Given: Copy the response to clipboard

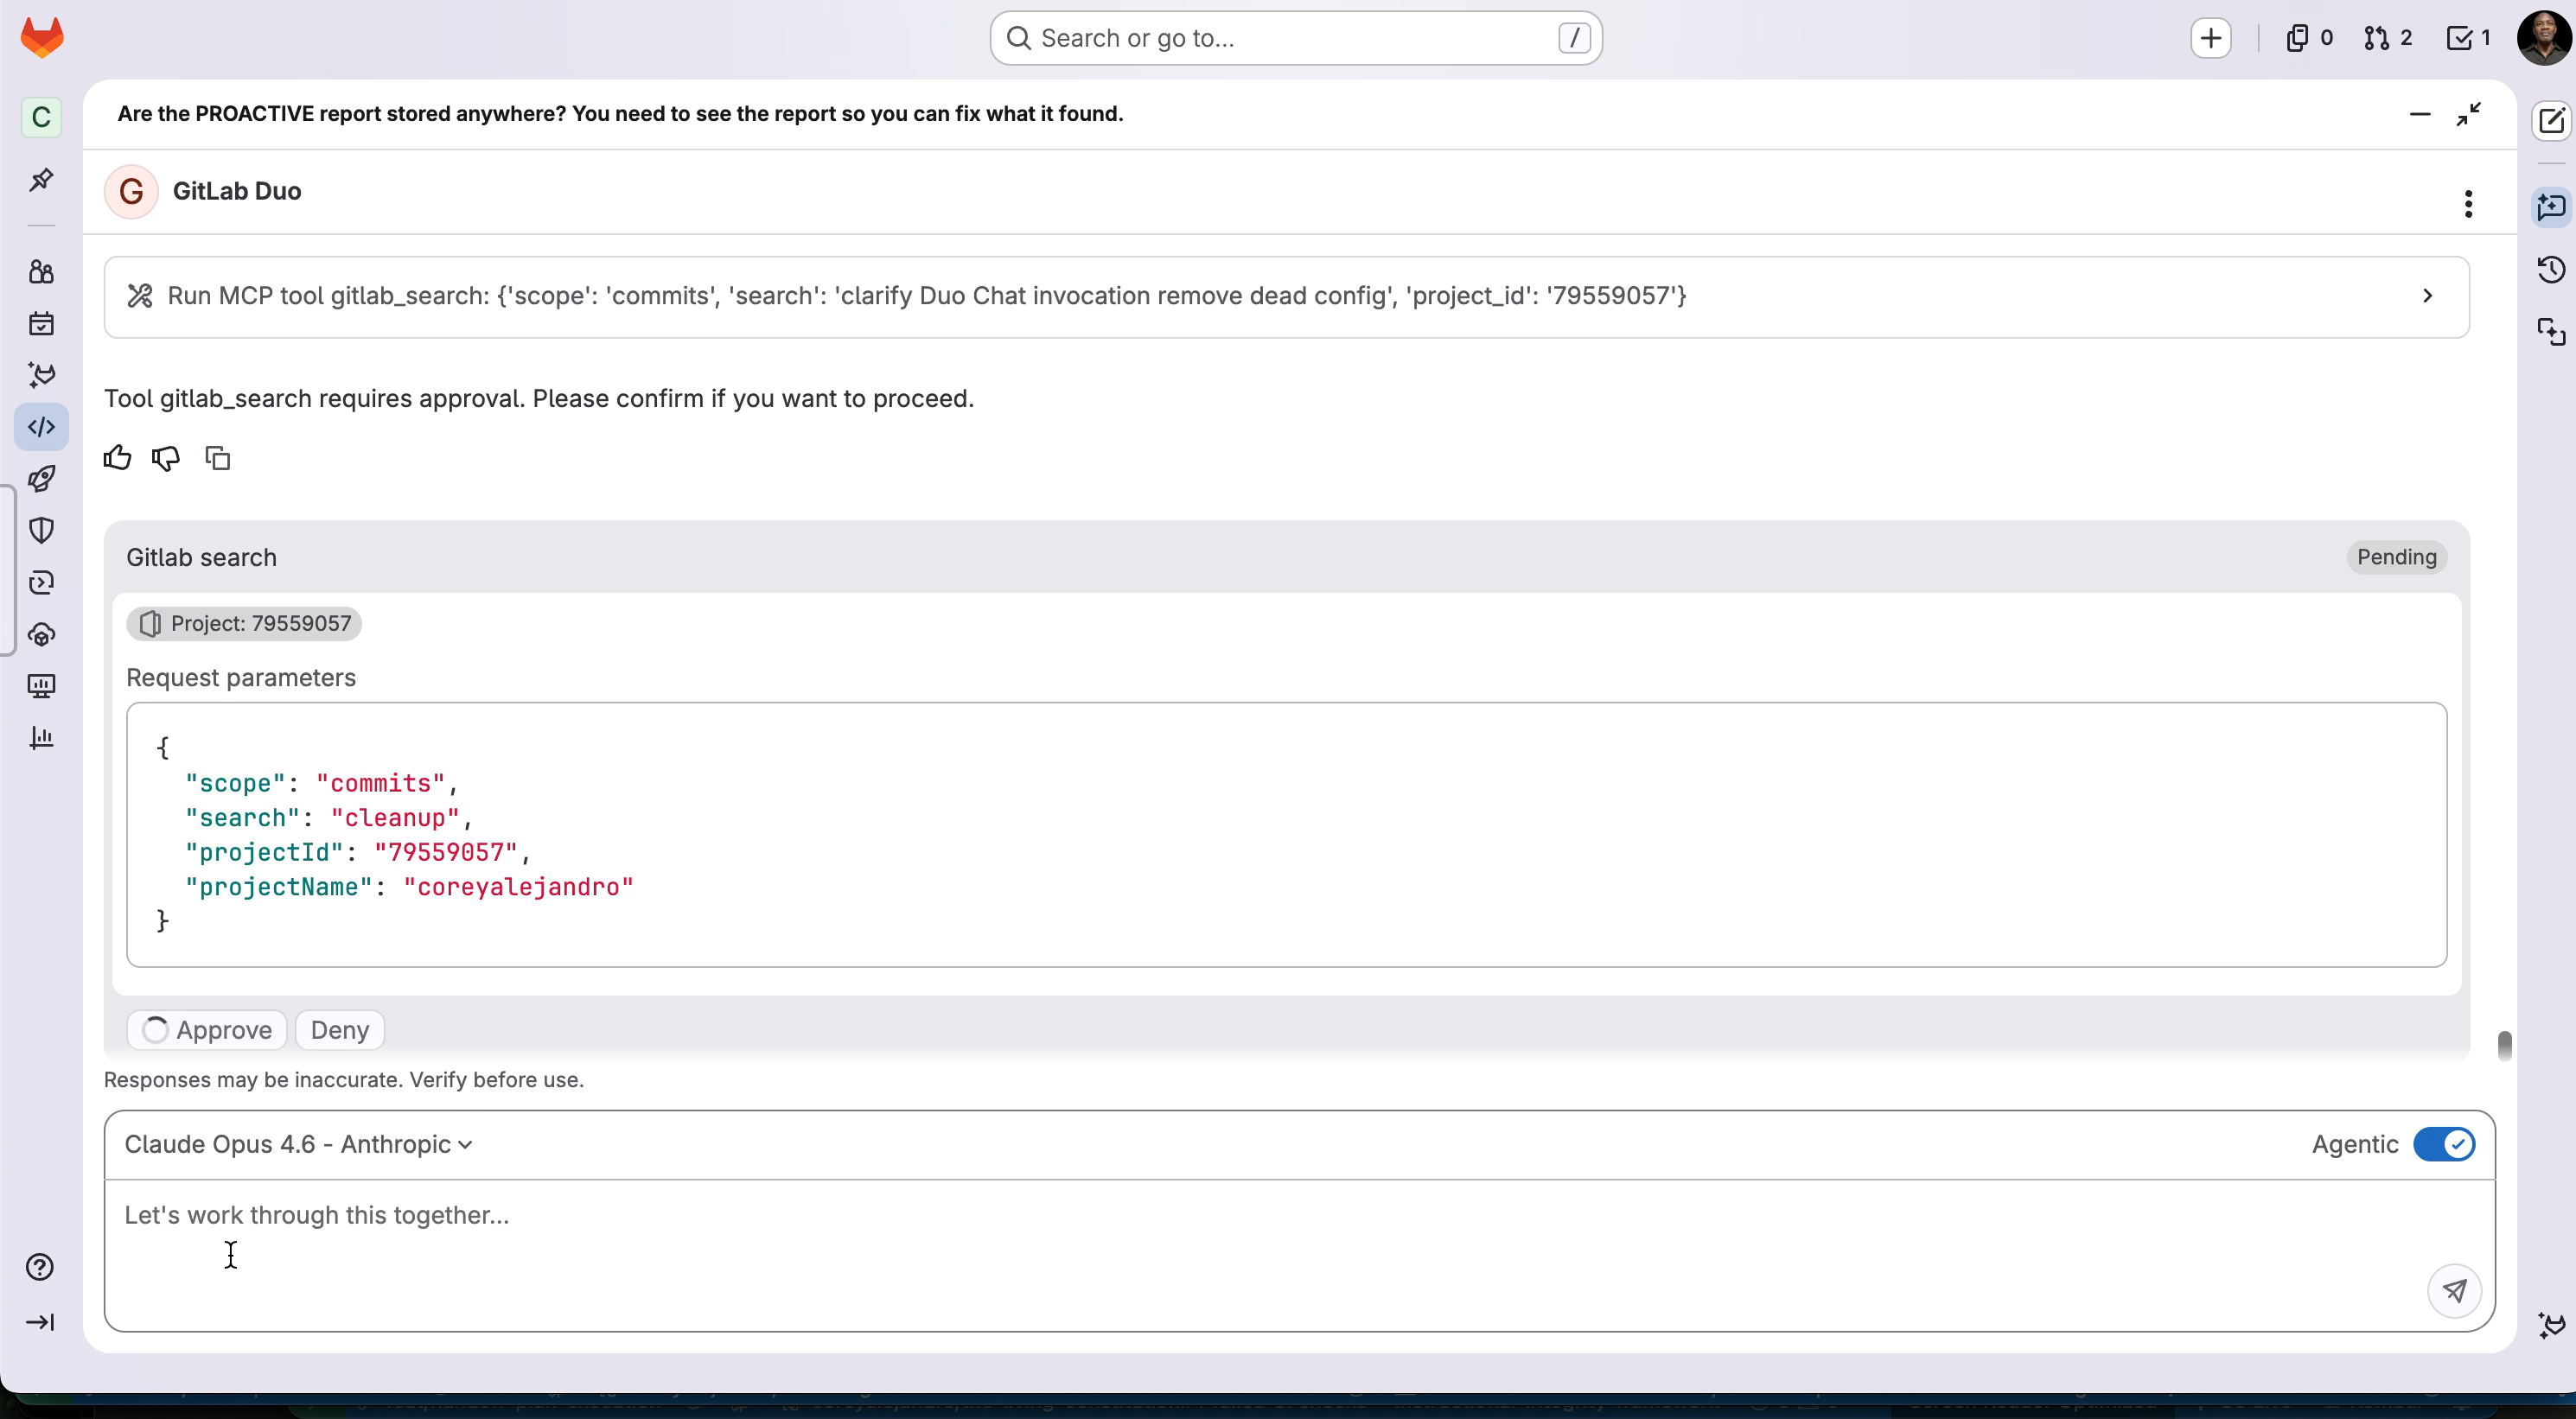Looking at the screenshot, I should point(217,458).
